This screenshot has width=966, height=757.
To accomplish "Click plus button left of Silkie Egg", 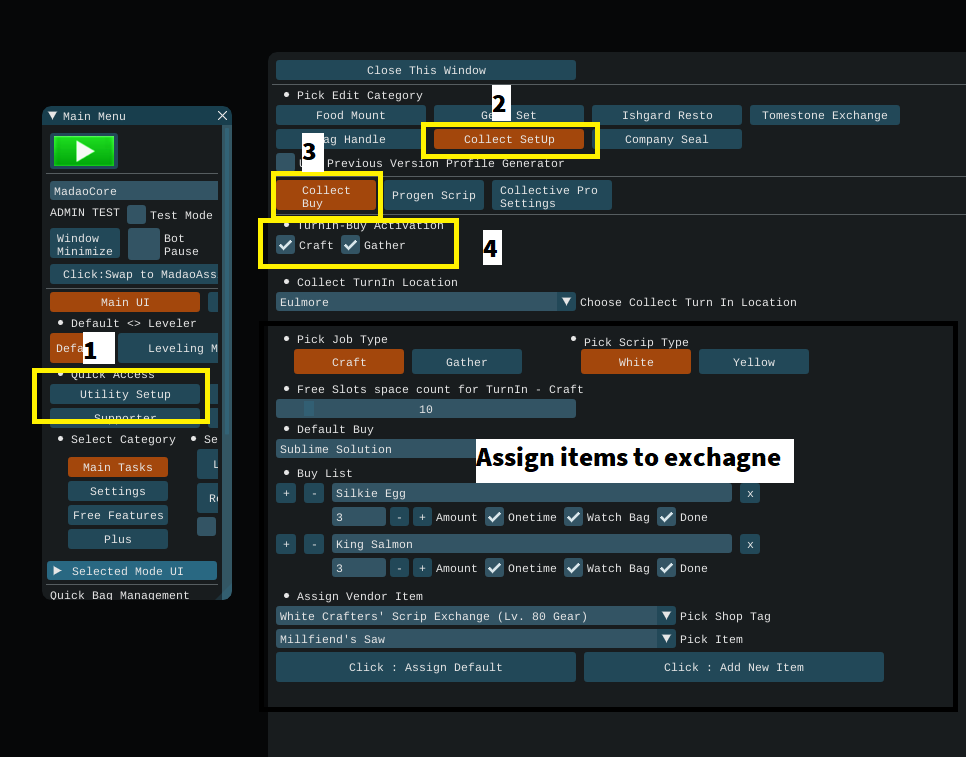I will (x=286, y=493).
